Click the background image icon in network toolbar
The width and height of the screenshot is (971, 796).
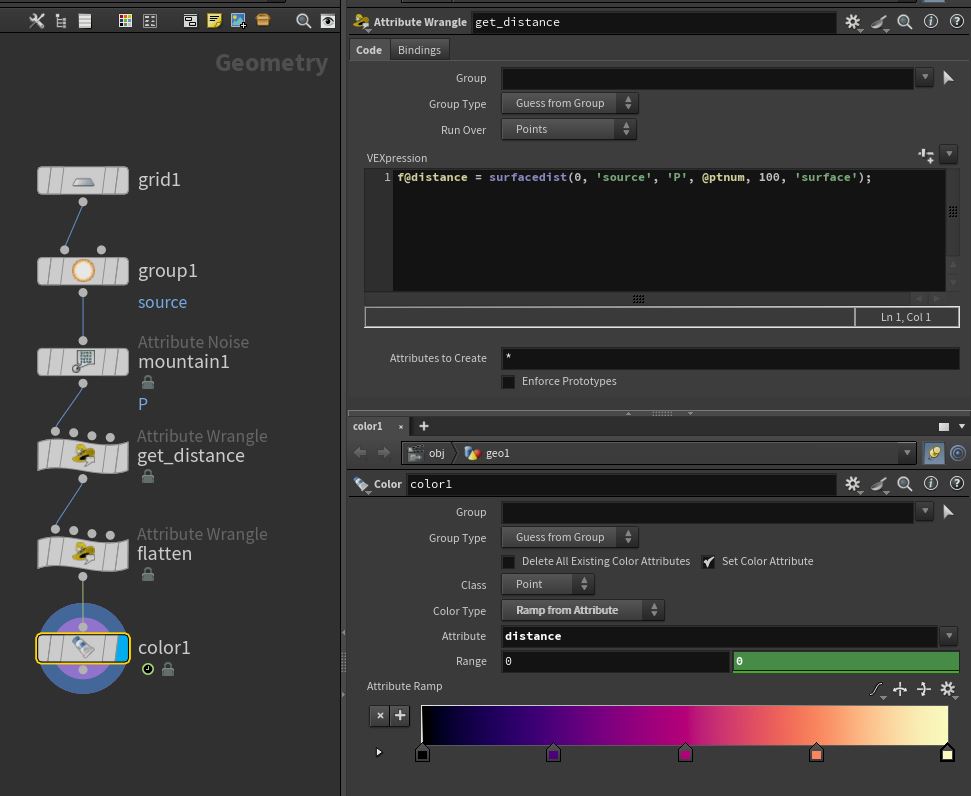pyautogui.click(x=238, y=20)
